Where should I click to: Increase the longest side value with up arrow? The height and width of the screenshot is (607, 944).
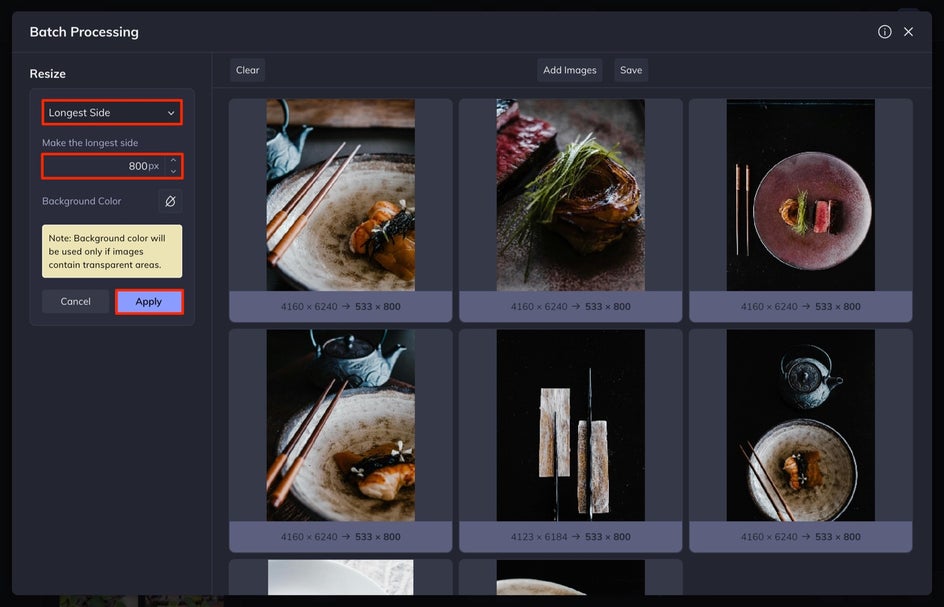(x=173, y=160)
